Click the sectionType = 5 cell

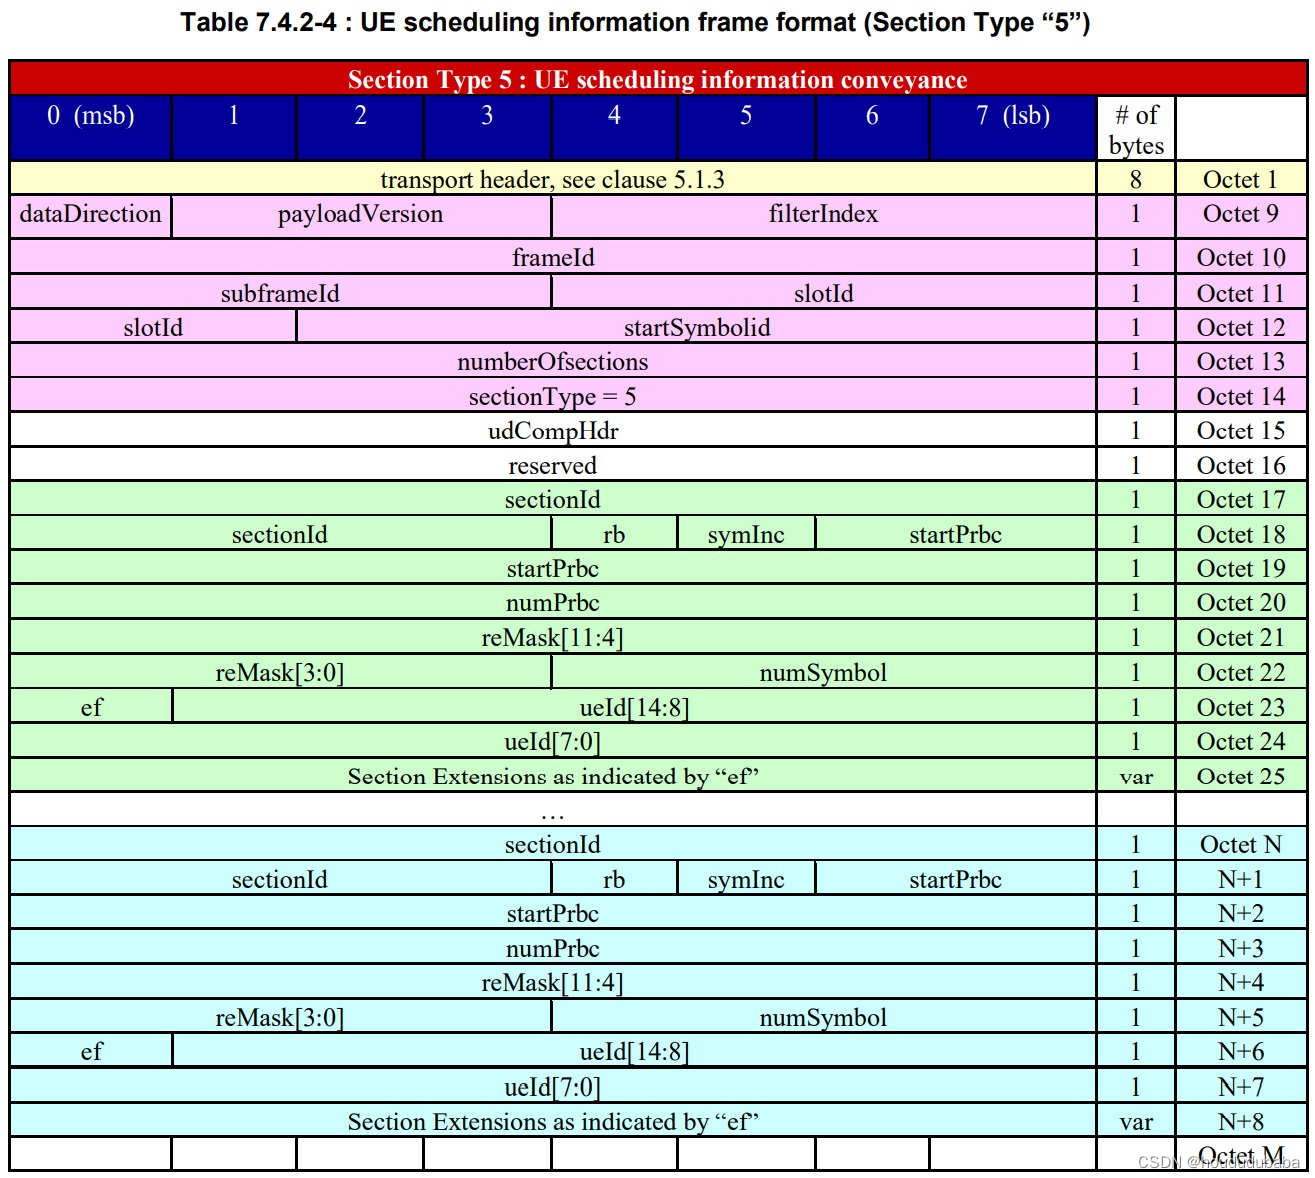point(552,395)
